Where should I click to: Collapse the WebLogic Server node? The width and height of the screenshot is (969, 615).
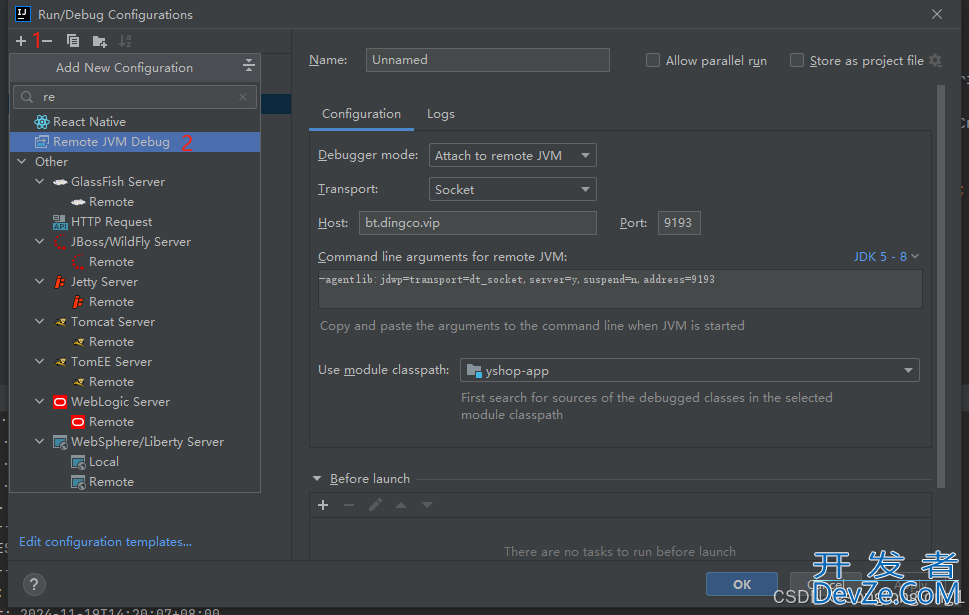point(40,402)
